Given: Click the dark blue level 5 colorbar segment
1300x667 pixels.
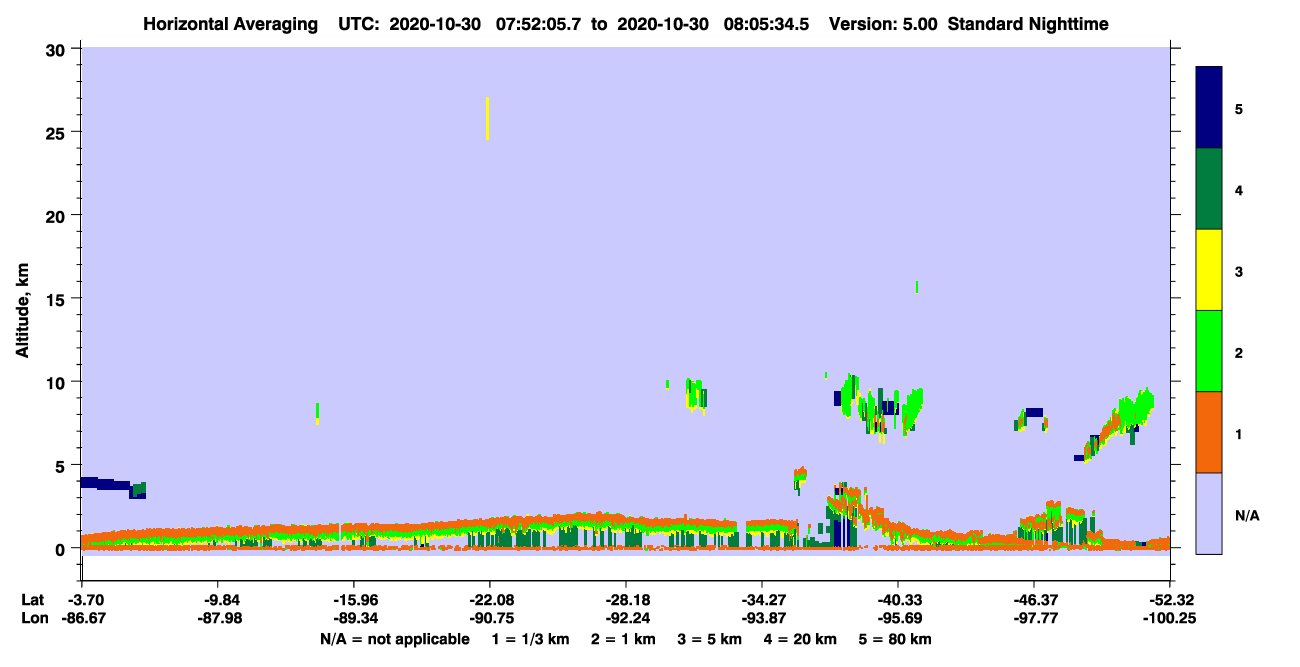Looking at the screenshot, I should pos(1209,108).
